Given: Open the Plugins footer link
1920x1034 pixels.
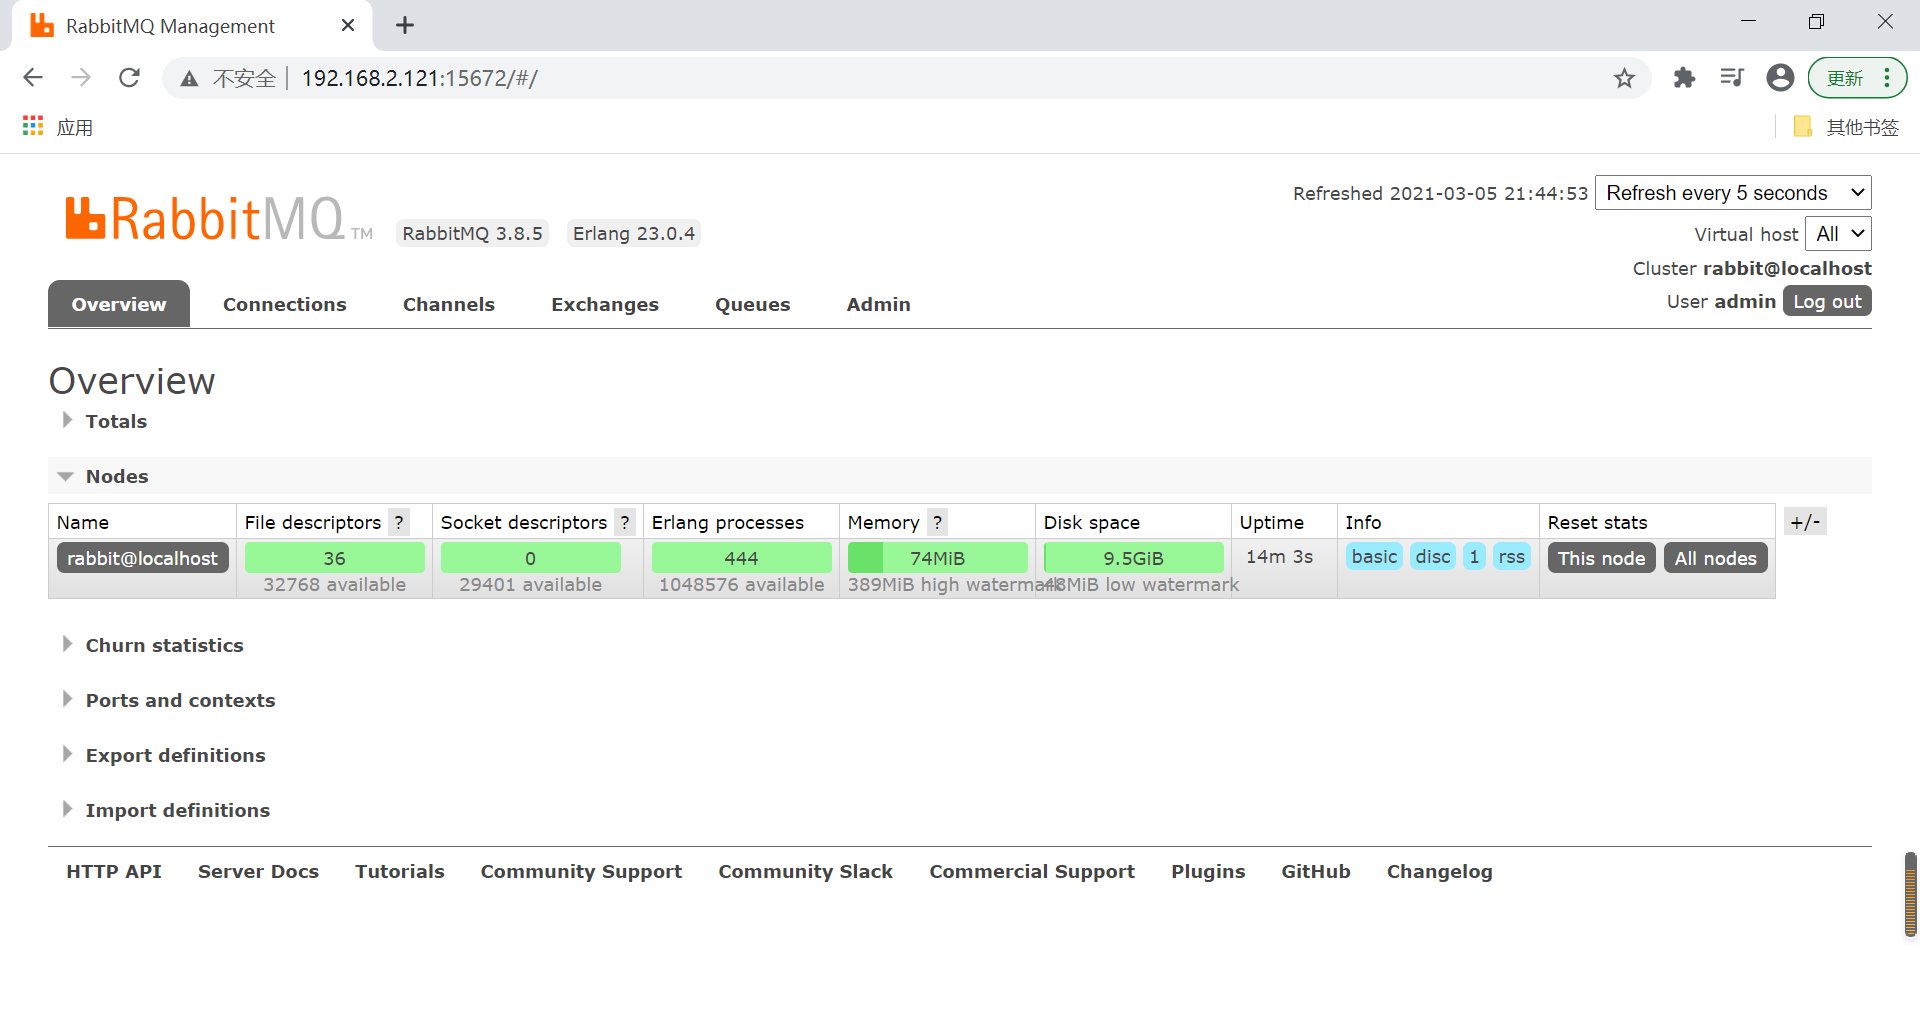Looking at the screenshot, I should pos(1208,871).
